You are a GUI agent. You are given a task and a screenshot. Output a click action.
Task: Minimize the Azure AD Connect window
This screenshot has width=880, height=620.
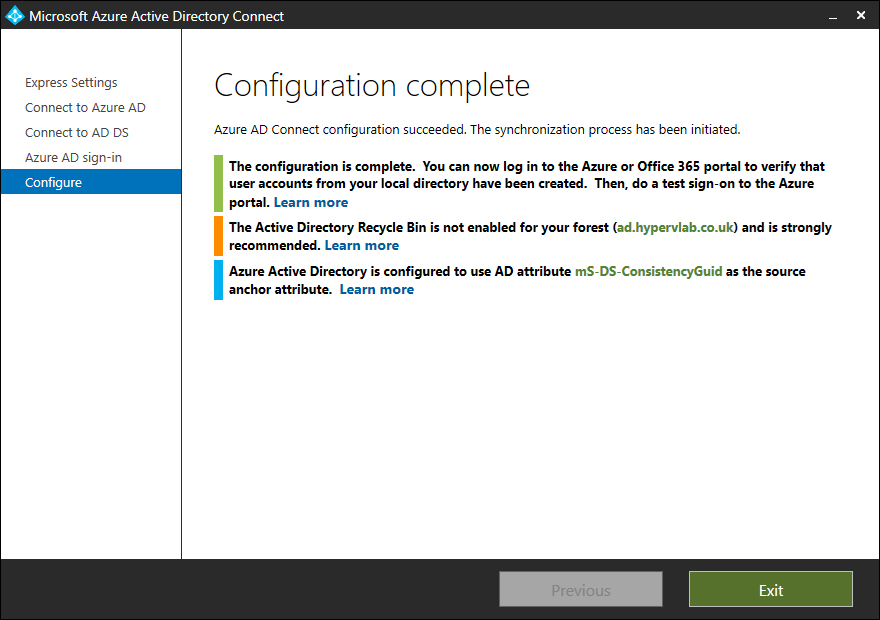click(833, 16)
